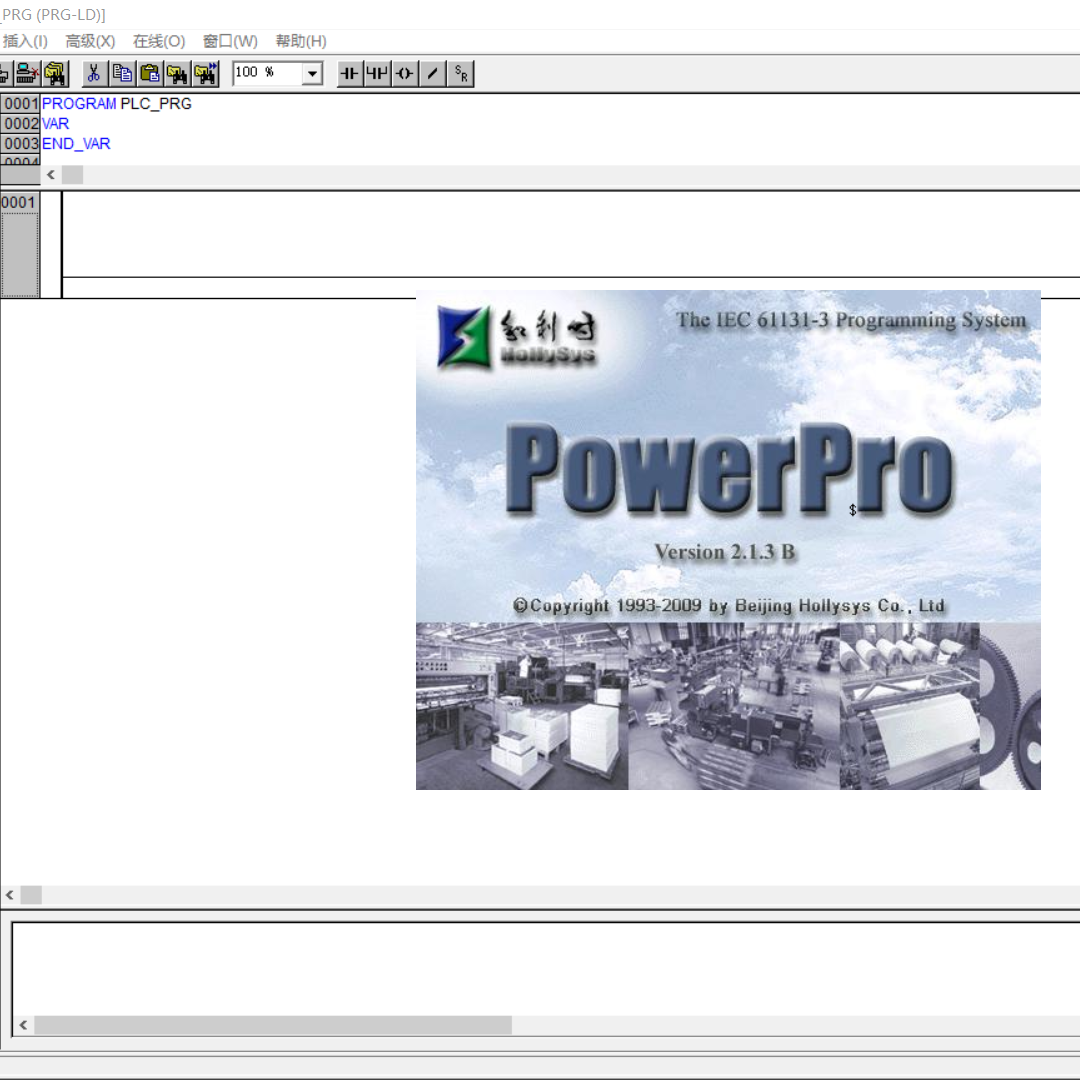Open the 帮助(H) menu
Viewport: 1080px width, 1080px height.
click(x=300, y=41)
